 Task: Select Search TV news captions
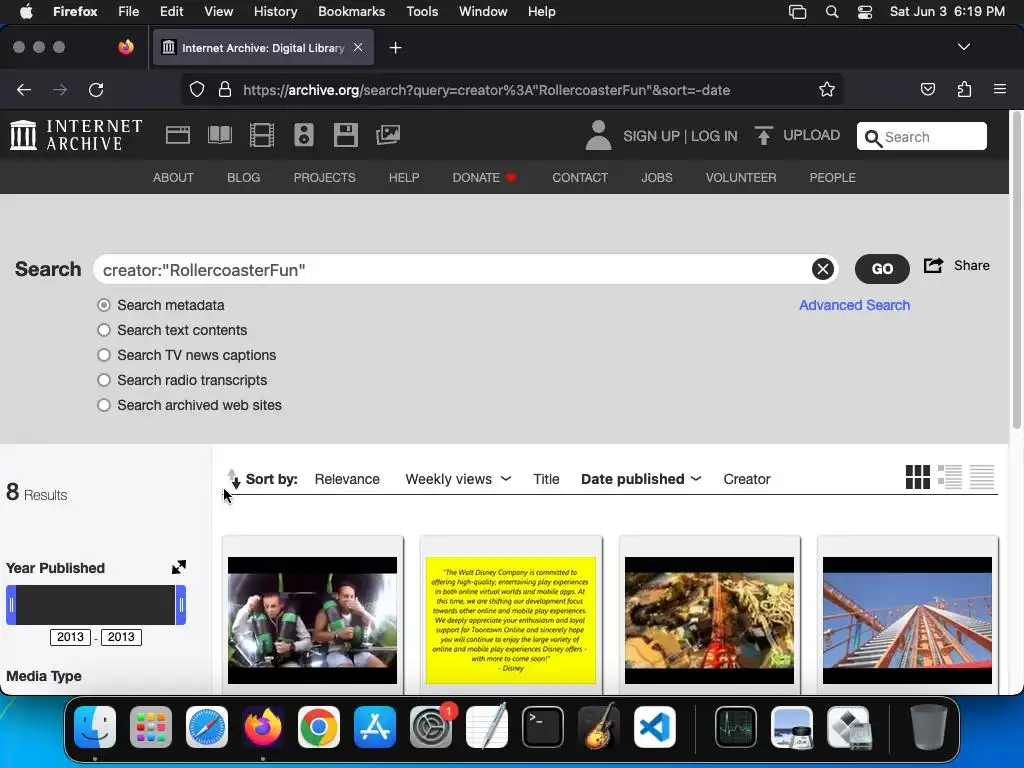tap(104, 355)
